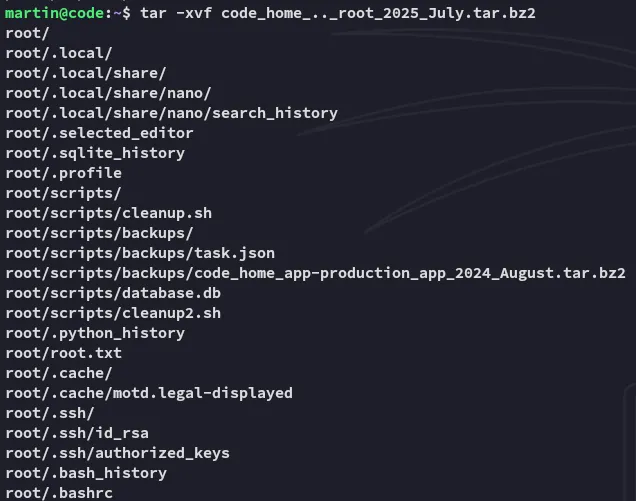This screenshot has width=636, height=501.
Task: Click the martin@code prompt text
Action: pyautogui.click(x=54, y=13)
